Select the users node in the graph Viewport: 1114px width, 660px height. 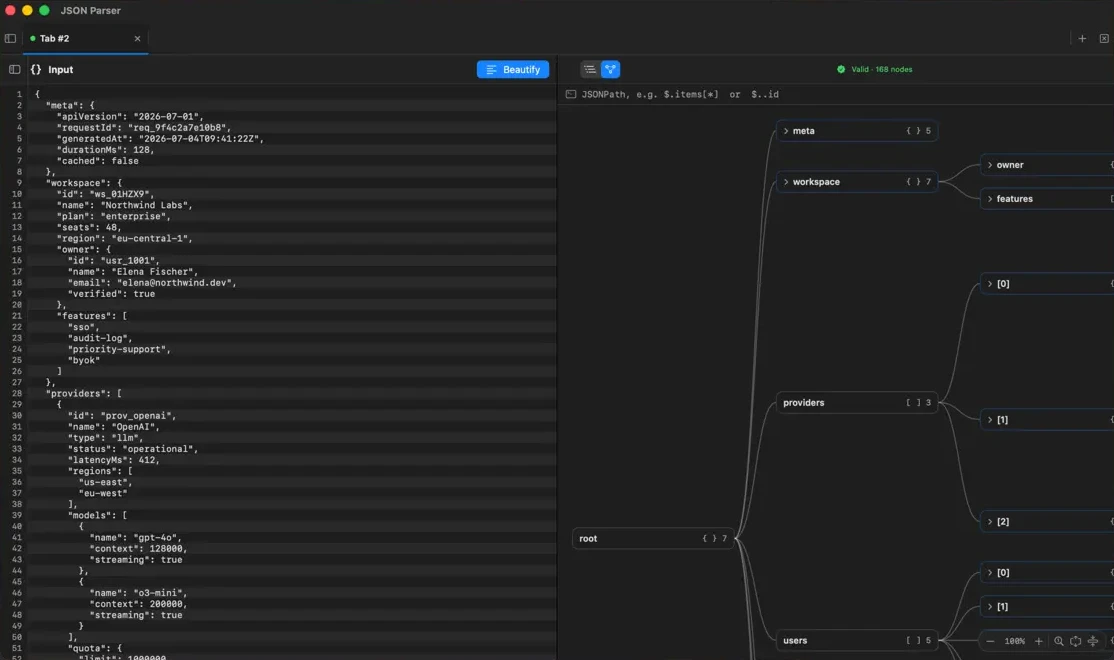click(x=857, y=641)
